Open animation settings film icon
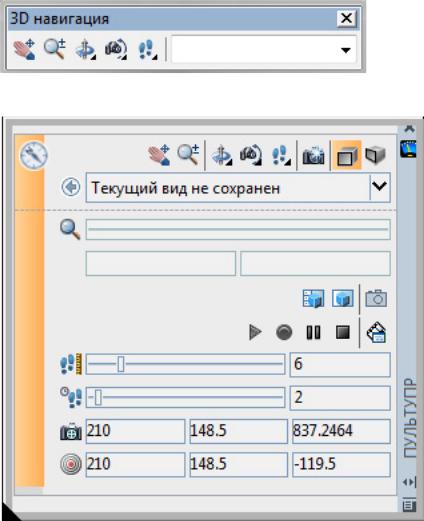Screen dimensions: 424x521 [376, 332]
